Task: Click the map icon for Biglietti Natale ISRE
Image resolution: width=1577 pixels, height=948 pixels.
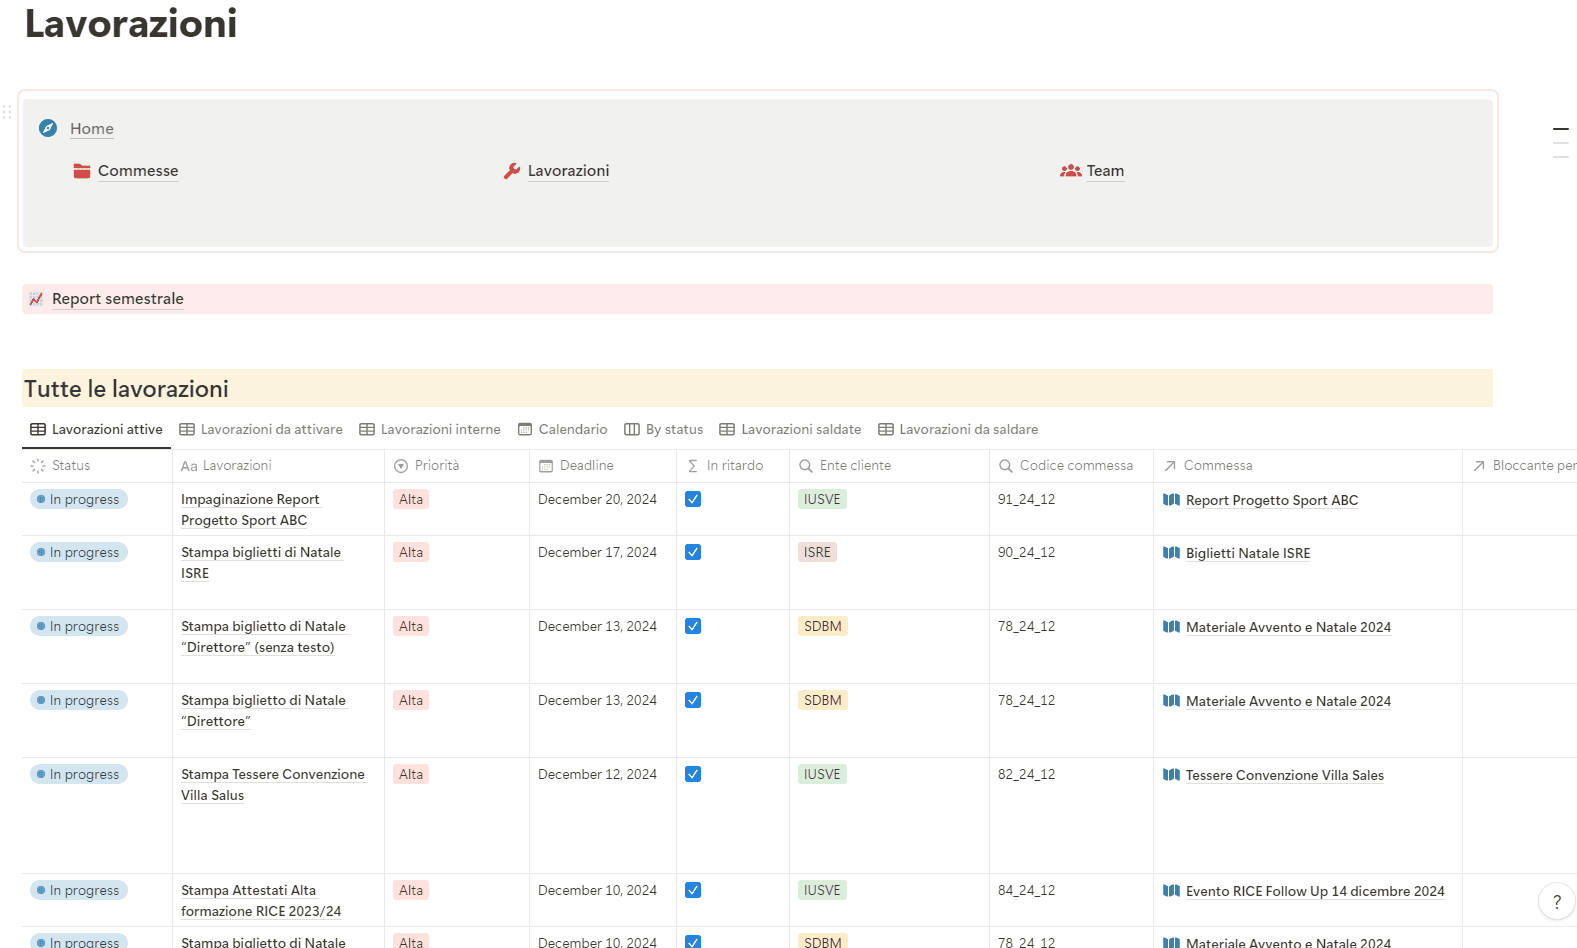Action: [1171, 553]
